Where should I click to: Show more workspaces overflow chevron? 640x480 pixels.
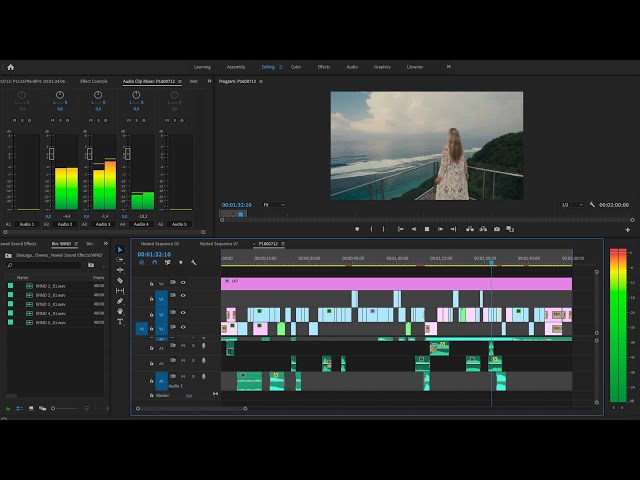pos(449,67)
